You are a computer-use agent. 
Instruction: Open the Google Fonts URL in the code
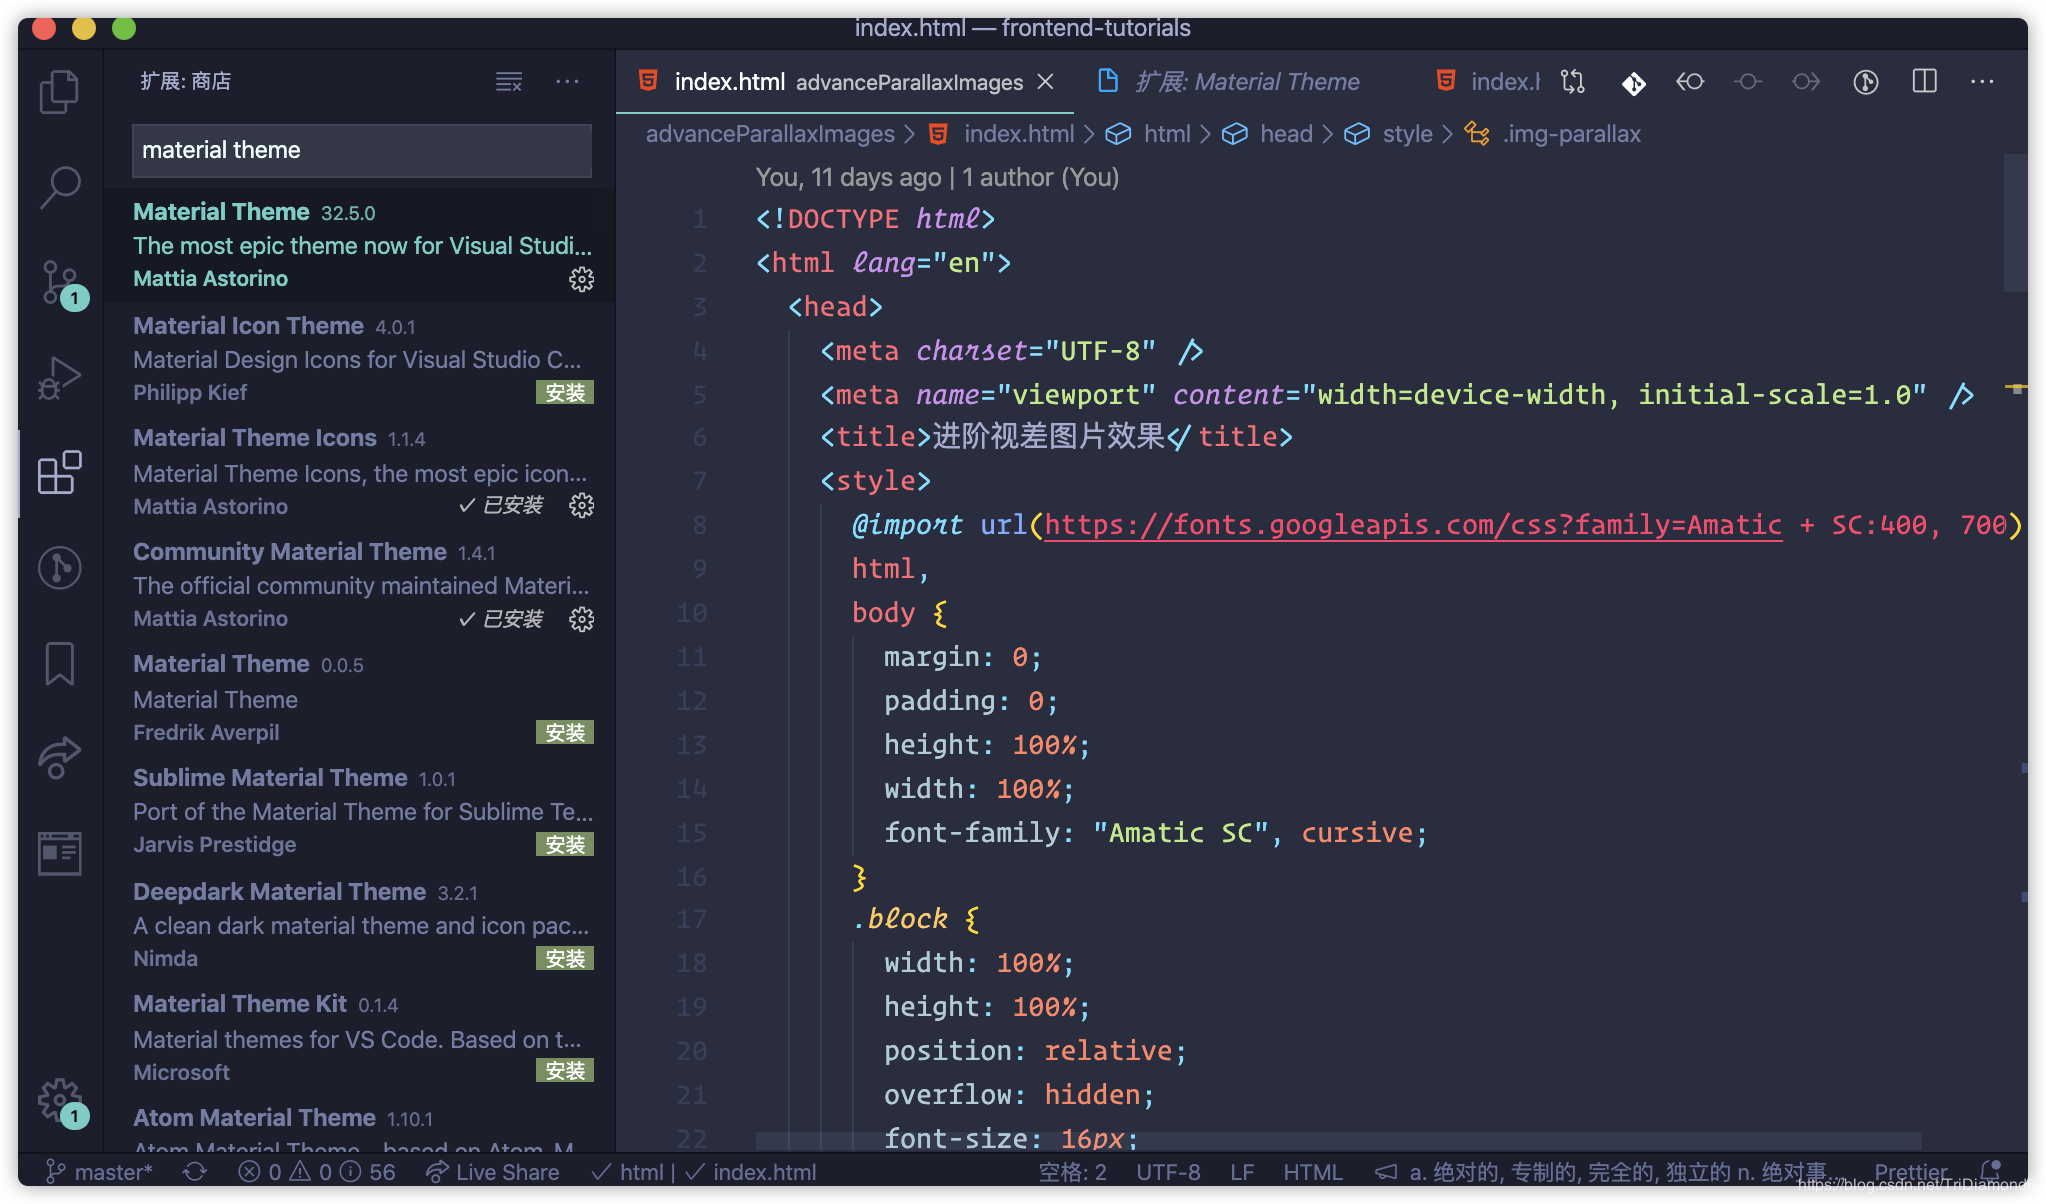coord(1412,525)
